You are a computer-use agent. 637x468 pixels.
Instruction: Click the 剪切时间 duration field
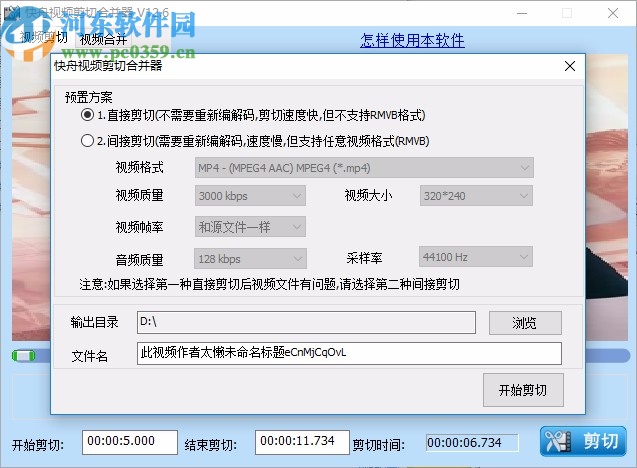[x=472, y=443]
